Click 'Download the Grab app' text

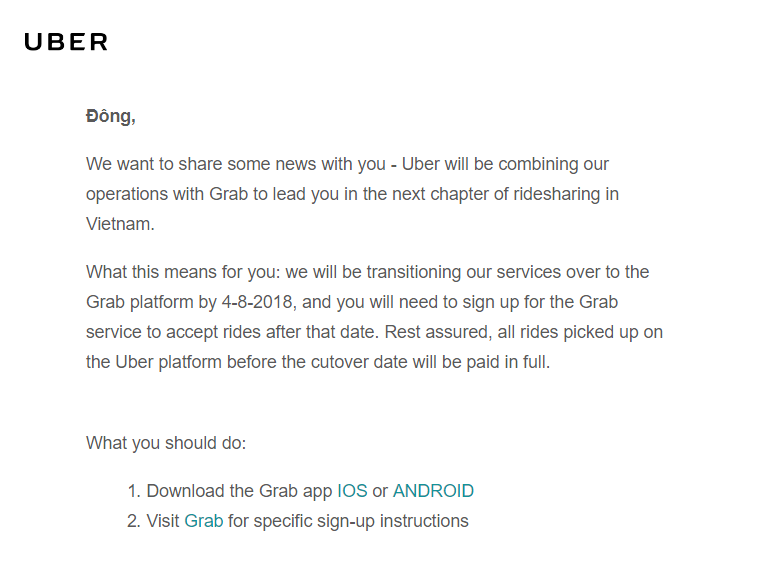point(239,491)
